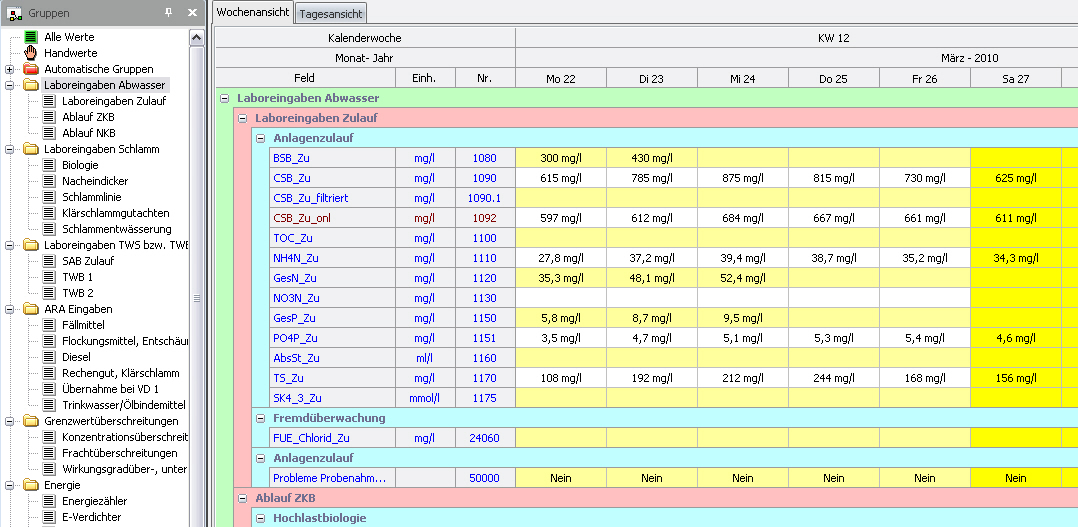Collapse the Hochlastbiologie section
This screenshot has width=1078, height=527.
coord(259,518)
